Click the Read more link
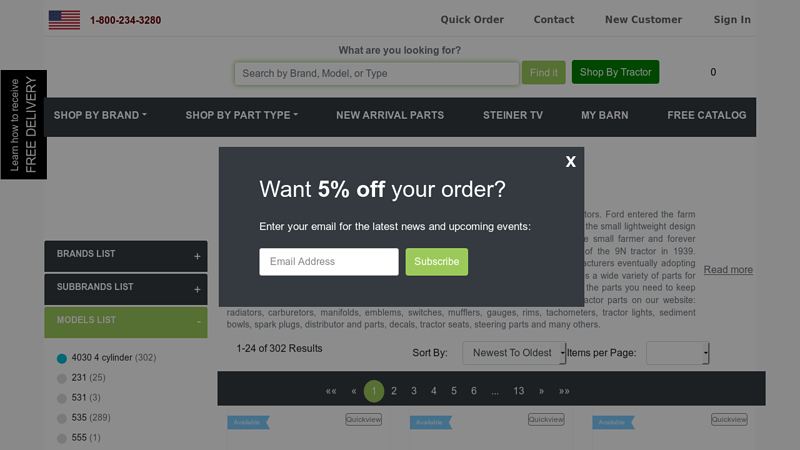The width and height of the screenshot is (800, 450). (728, 269)
